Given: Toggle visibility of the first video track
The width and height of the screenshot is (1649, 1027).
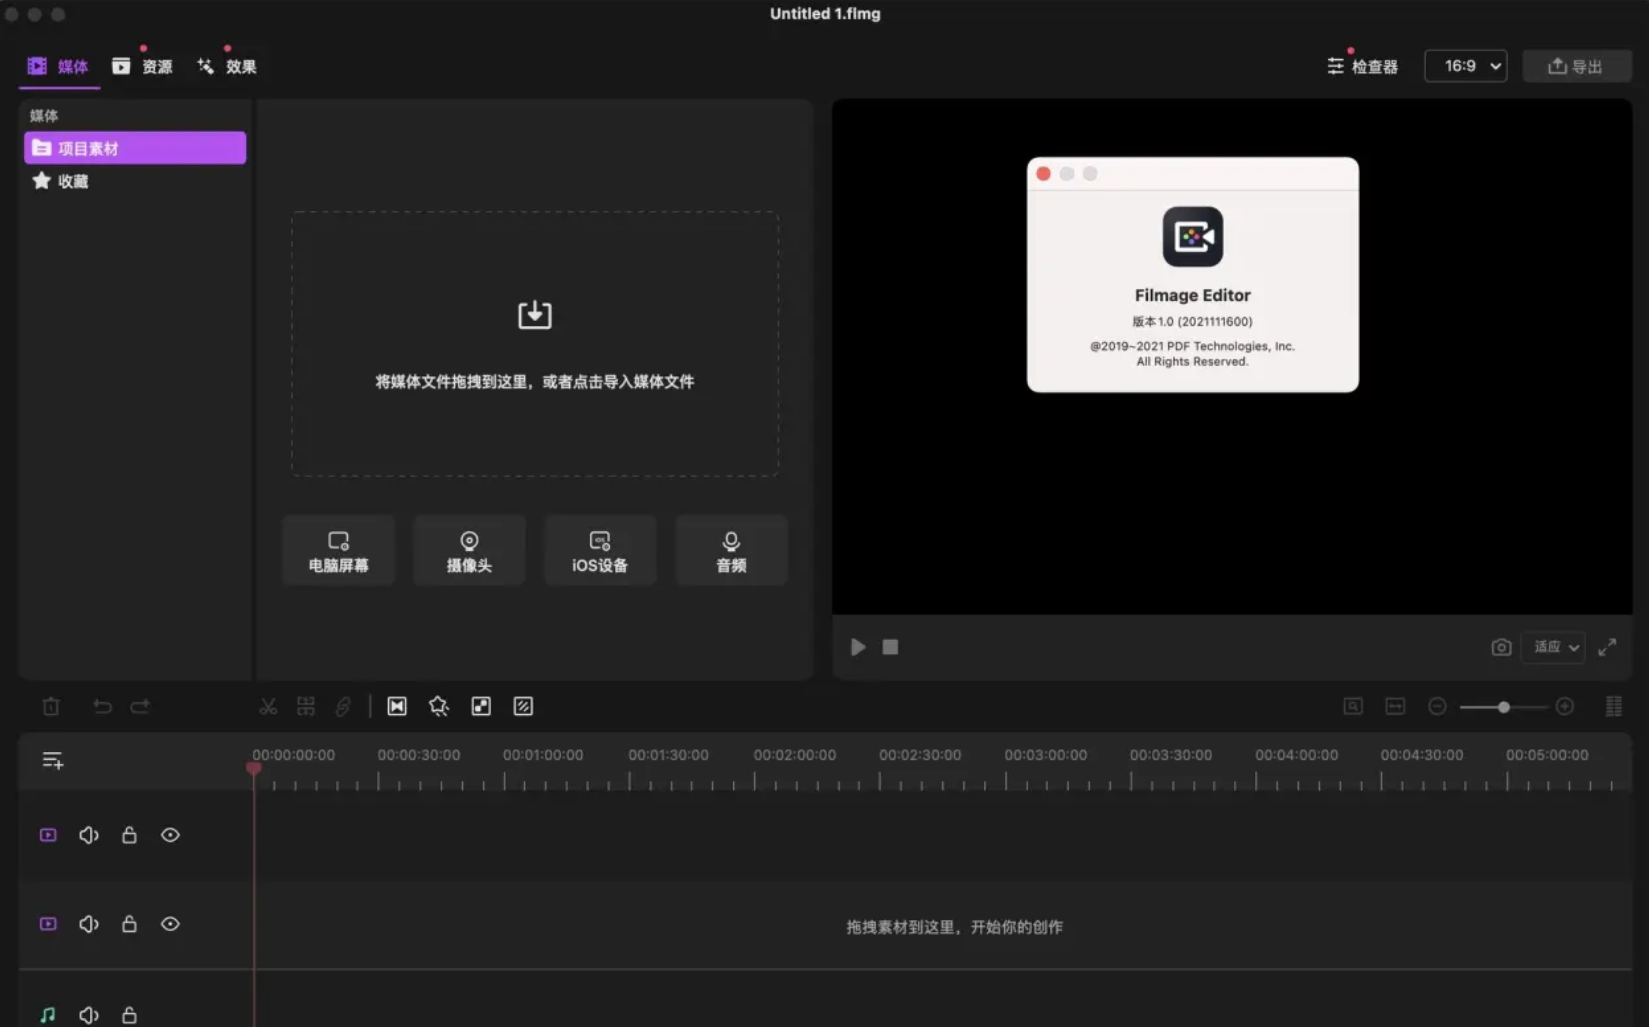Looking at the screenshot, I should (x=170, y=835).
